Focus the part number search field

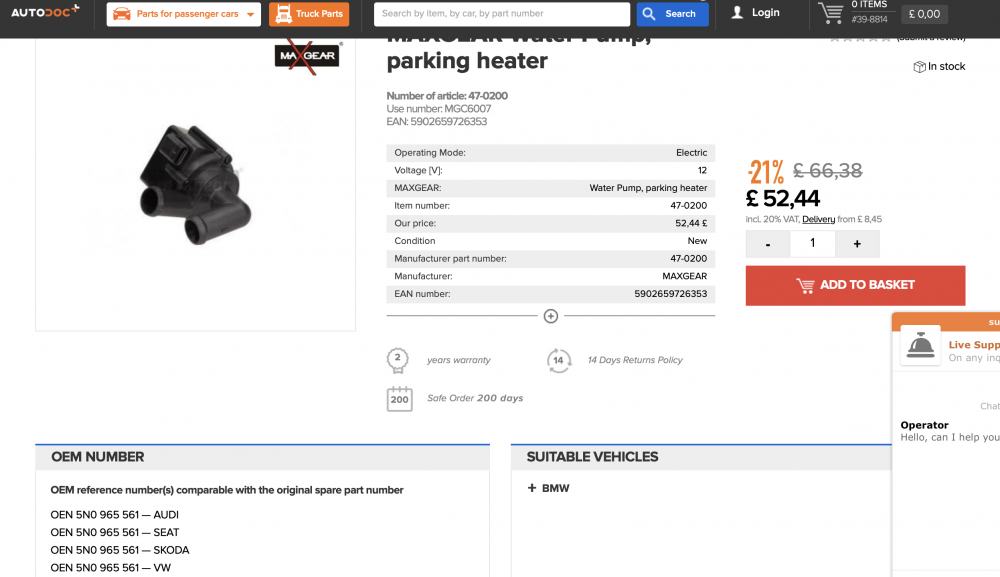click(501, 14)
